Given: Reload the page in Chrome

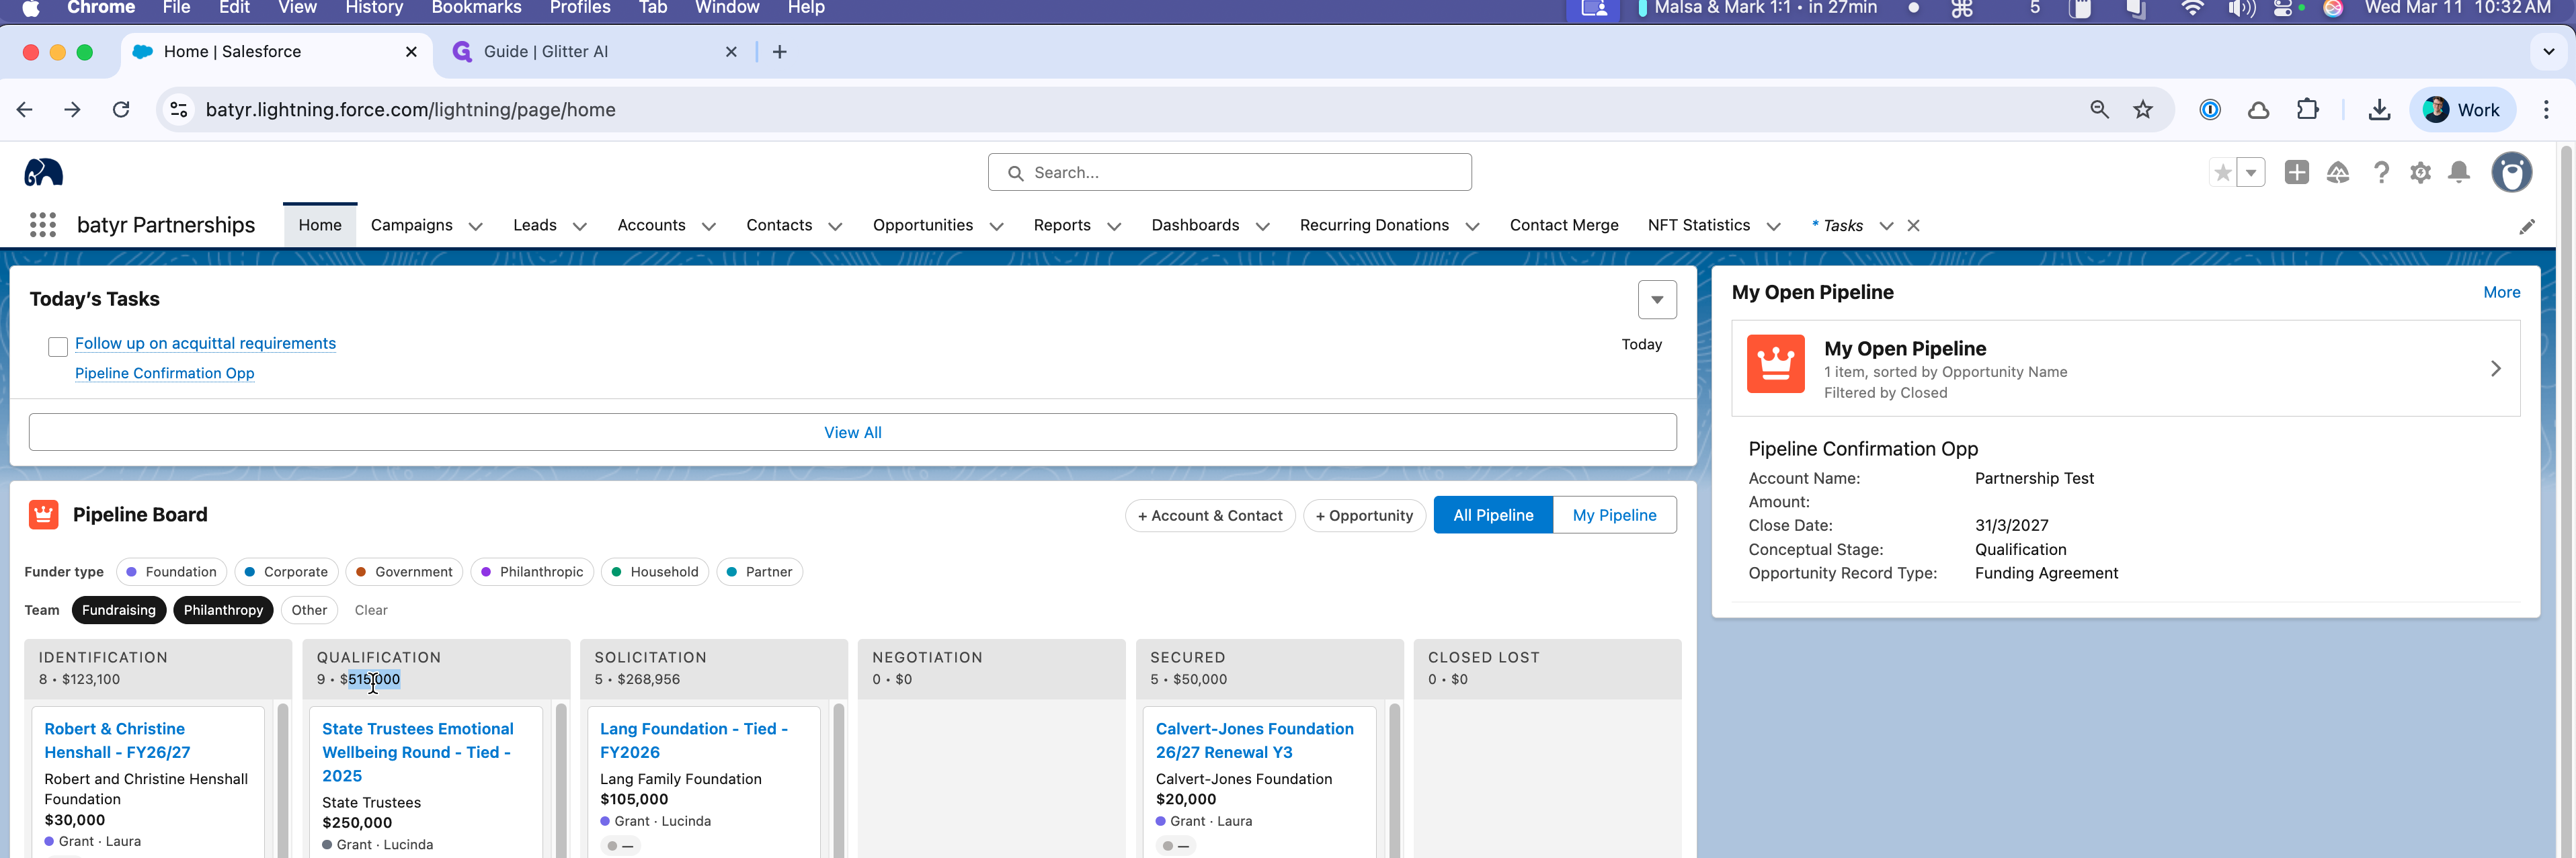Looking at the screenshot, I should coord(121,110).
